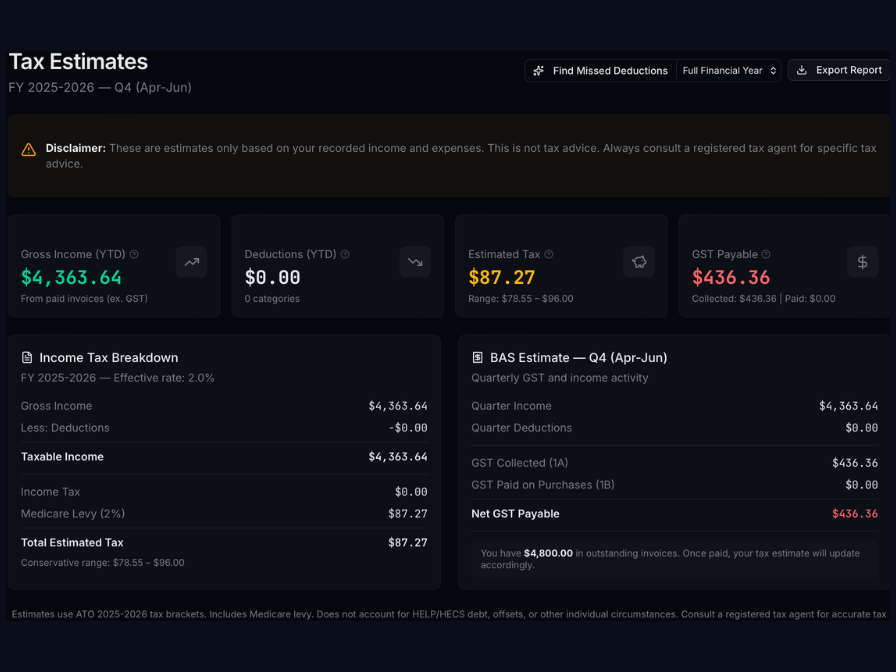The width and height of the screenshot is (896, 672).
Task: Click the $4,800.00 outstanding invoices notice
Action: pyautogui.click(x=675, y=559)
